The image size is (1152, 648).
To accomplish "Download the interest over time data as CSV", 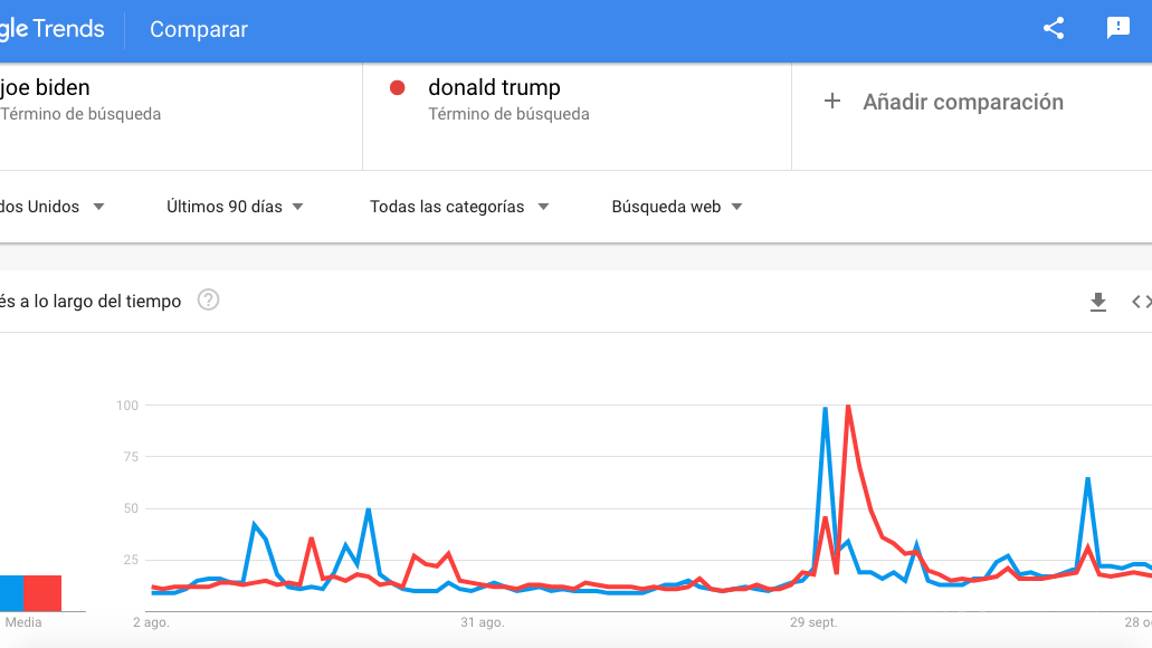I will tap(1098, 301).
